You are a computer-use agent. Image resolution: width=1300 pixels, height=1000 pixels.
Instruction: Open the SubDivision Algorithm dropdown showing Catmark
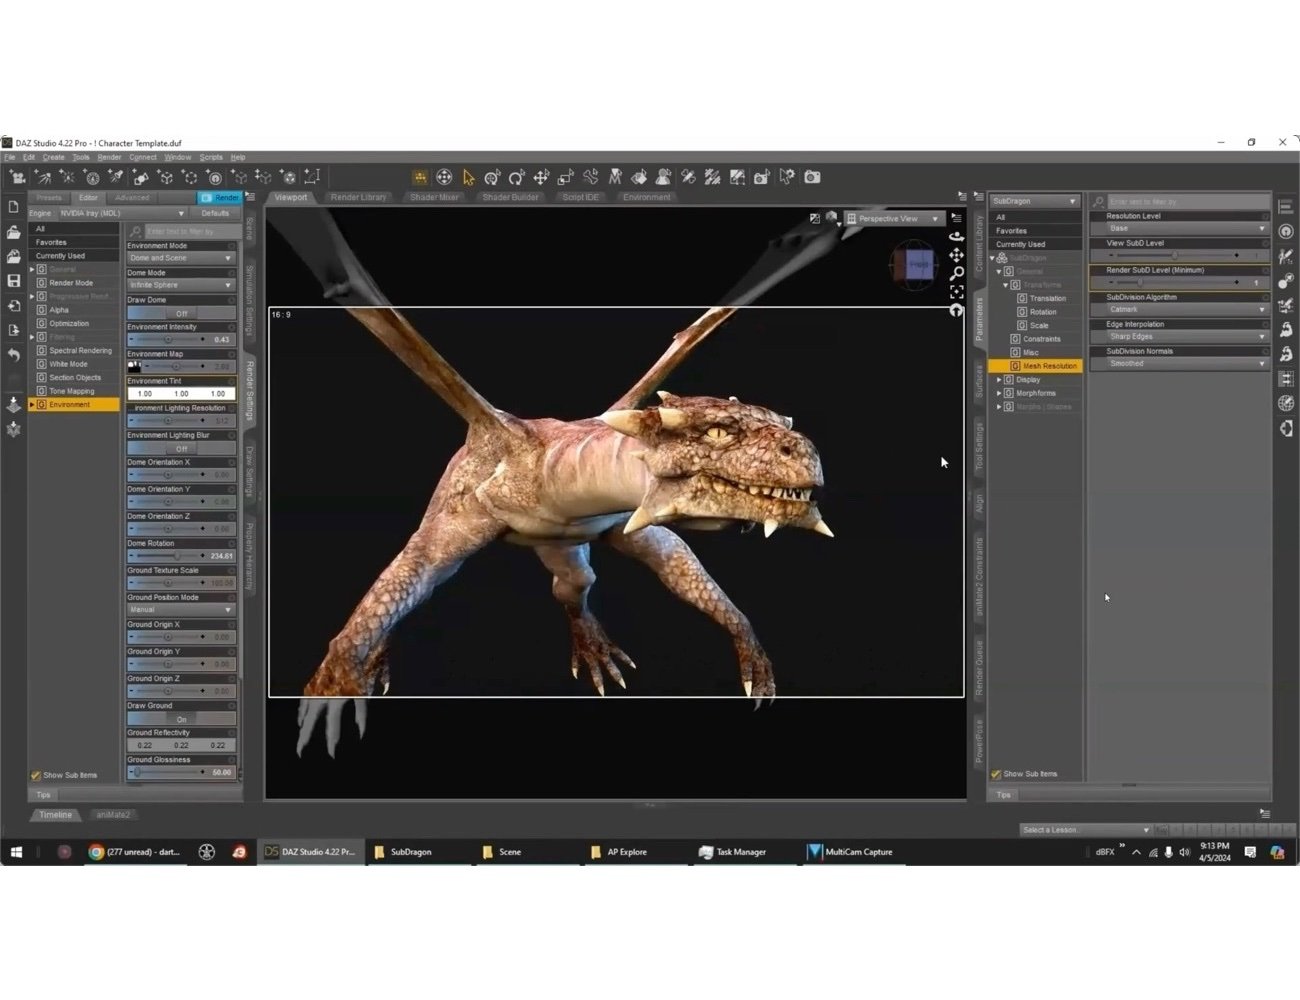1180,309
